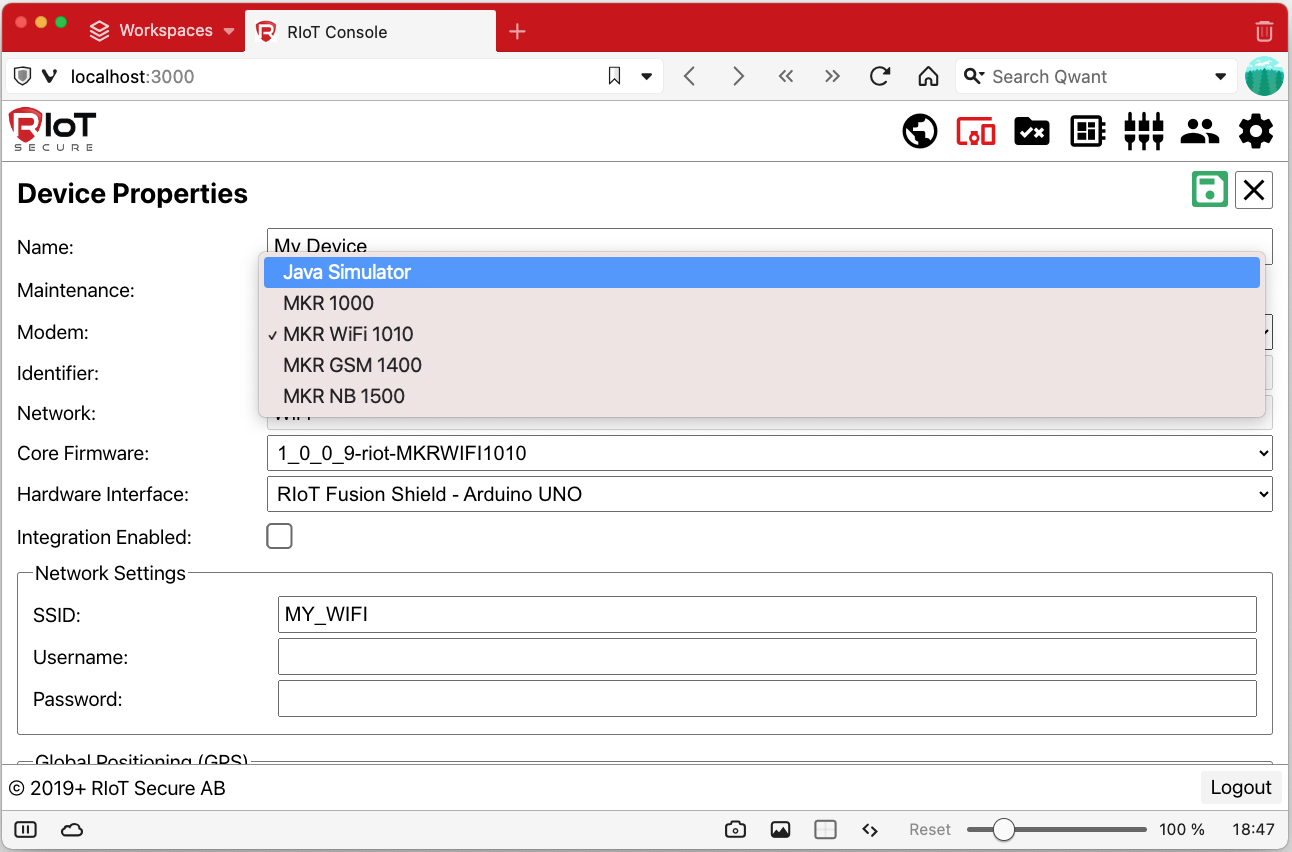This screenshot has height=852, width=1292.
Task: Click the settings gear icon
Action: (1255, 131)
